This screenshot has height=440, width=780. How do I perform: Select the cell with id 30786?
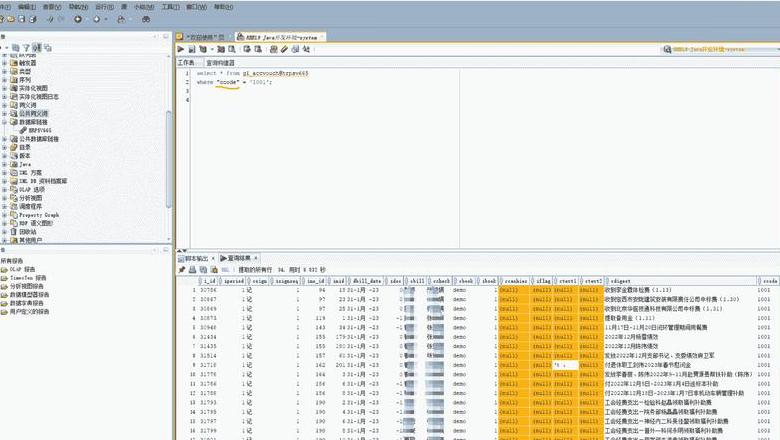coord(208,290)
